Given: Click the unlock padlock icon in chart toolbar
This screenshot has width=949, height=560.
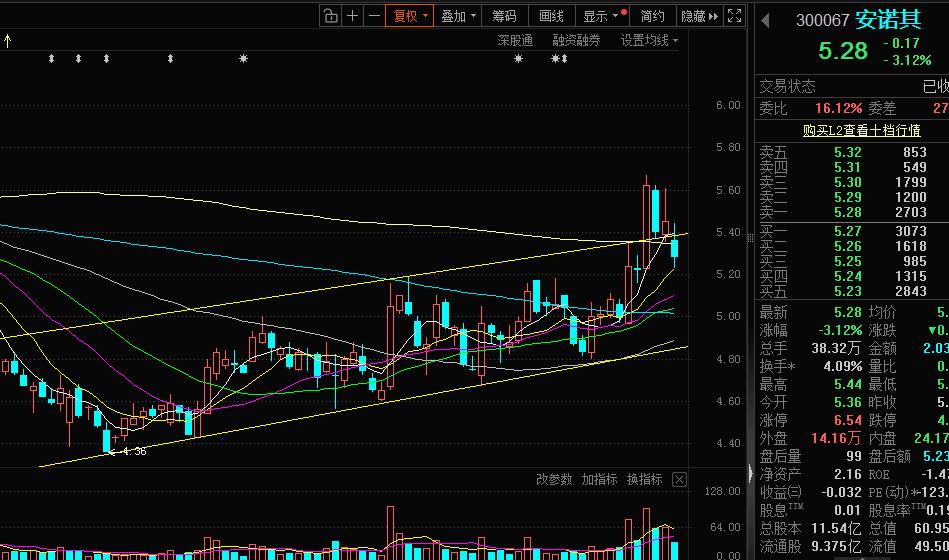Looking at the screenshot, I should point(330,16).
